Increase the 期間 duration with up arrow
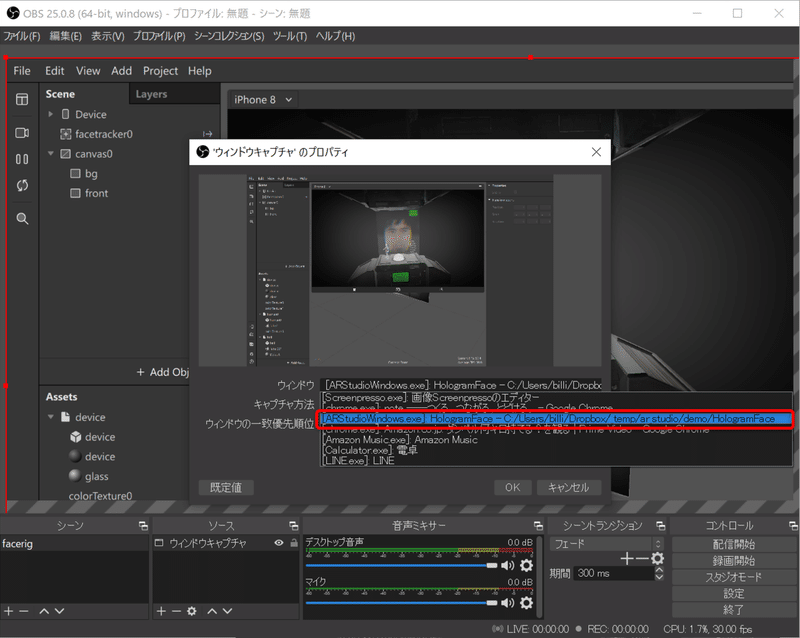800x638 pixels. (659, 570)
